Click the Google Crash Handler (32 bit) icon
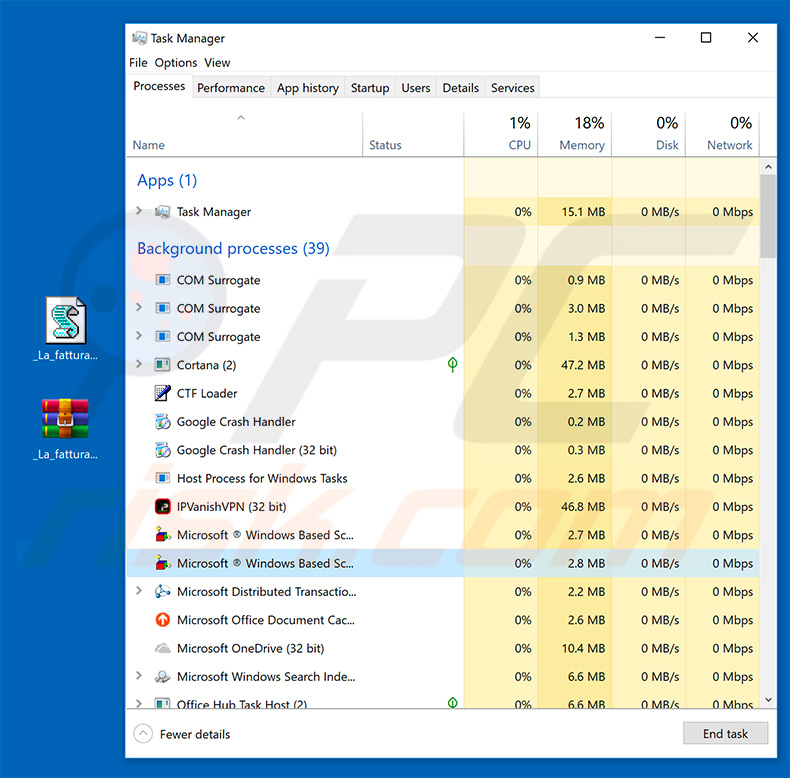The height and width of the screenshot is (778, 790). (x=162, y=450)
